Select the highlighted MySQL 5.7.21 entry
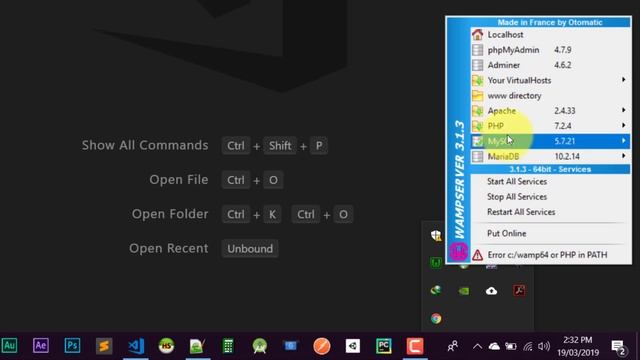The image size is (640, 360). click(x=550, y=141)
